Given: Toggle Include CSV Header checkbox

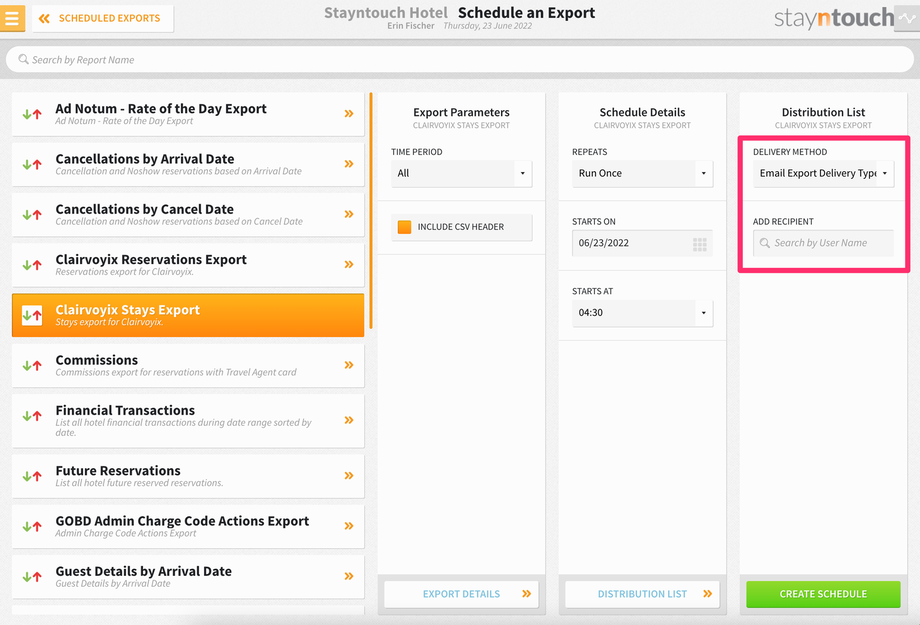Looking at the screenshot, I should [x=404, y=227].
